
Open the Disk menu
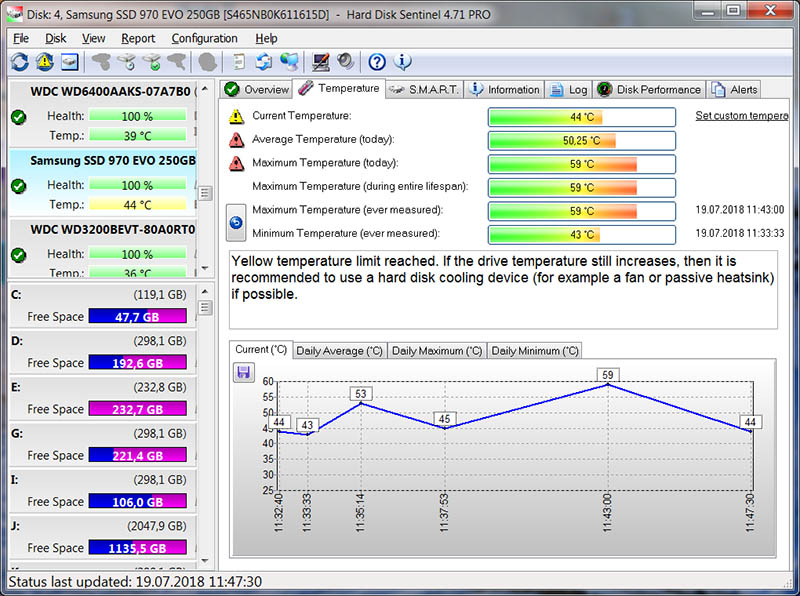coord(56,38)
